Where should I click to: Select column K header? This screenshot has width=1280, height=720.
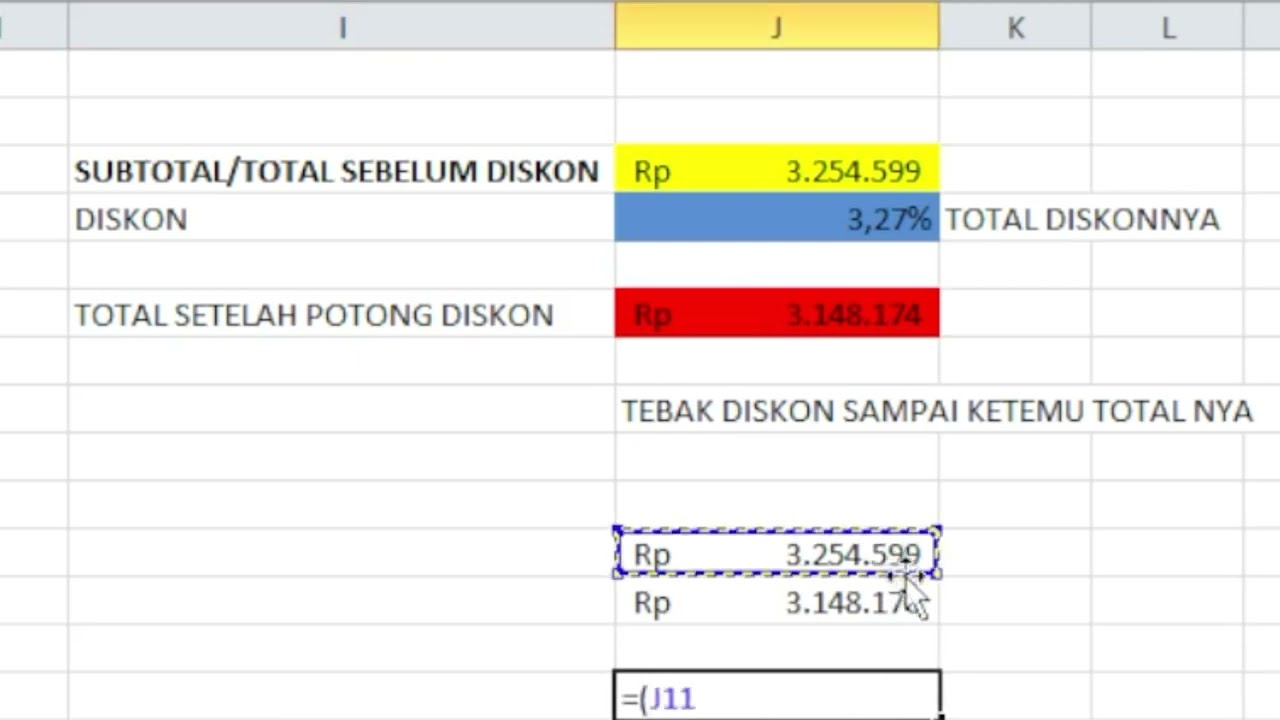click(x=1015, y=27)
